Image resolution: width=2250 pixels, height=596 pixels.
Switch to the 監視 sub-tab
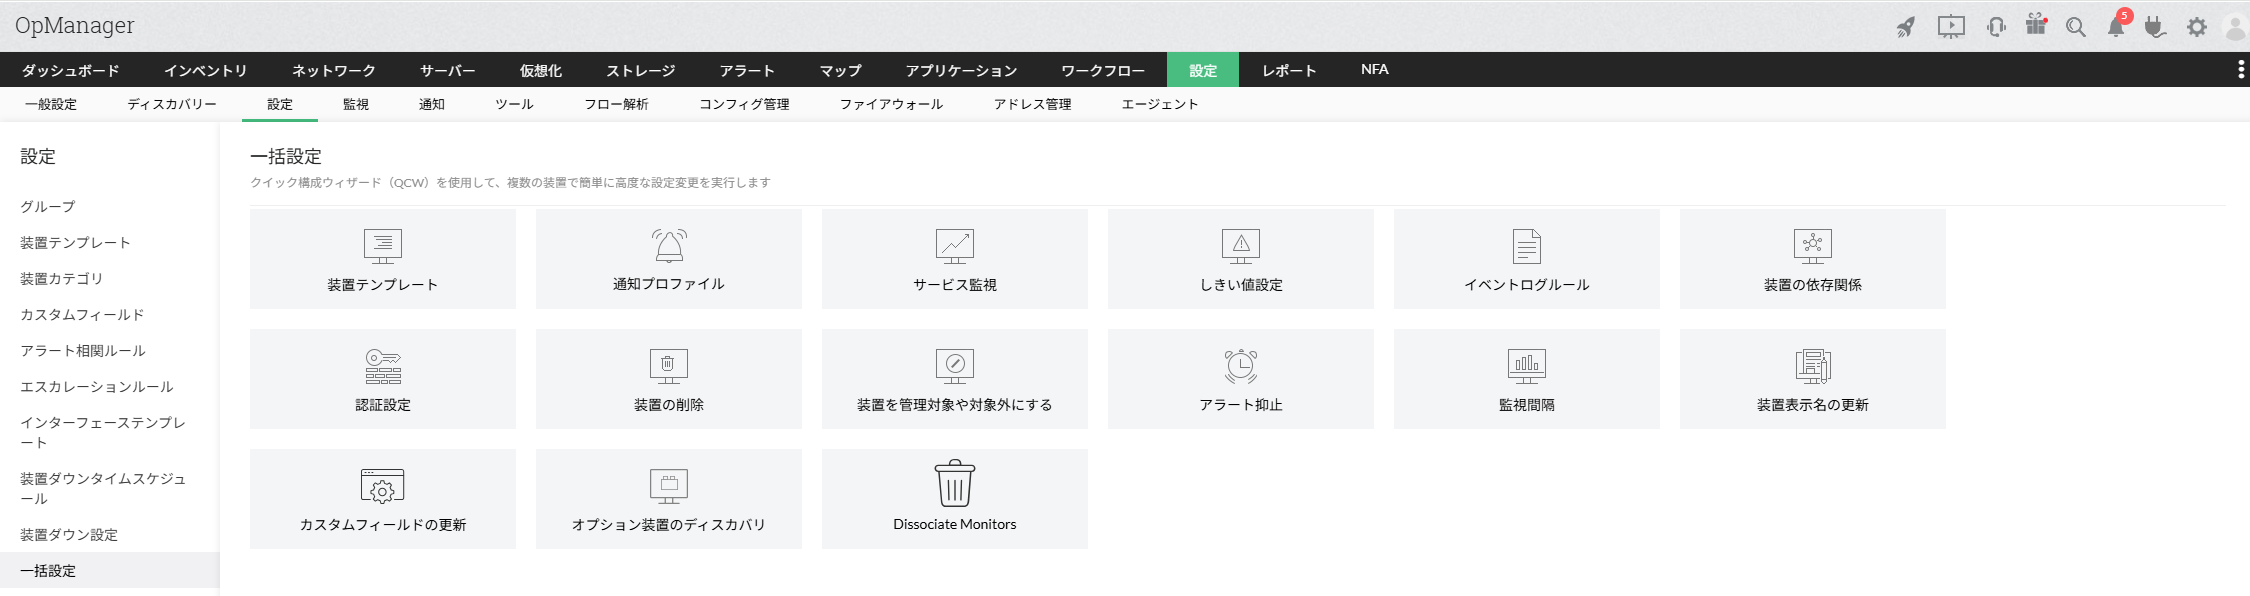click(x=356, y=104)
